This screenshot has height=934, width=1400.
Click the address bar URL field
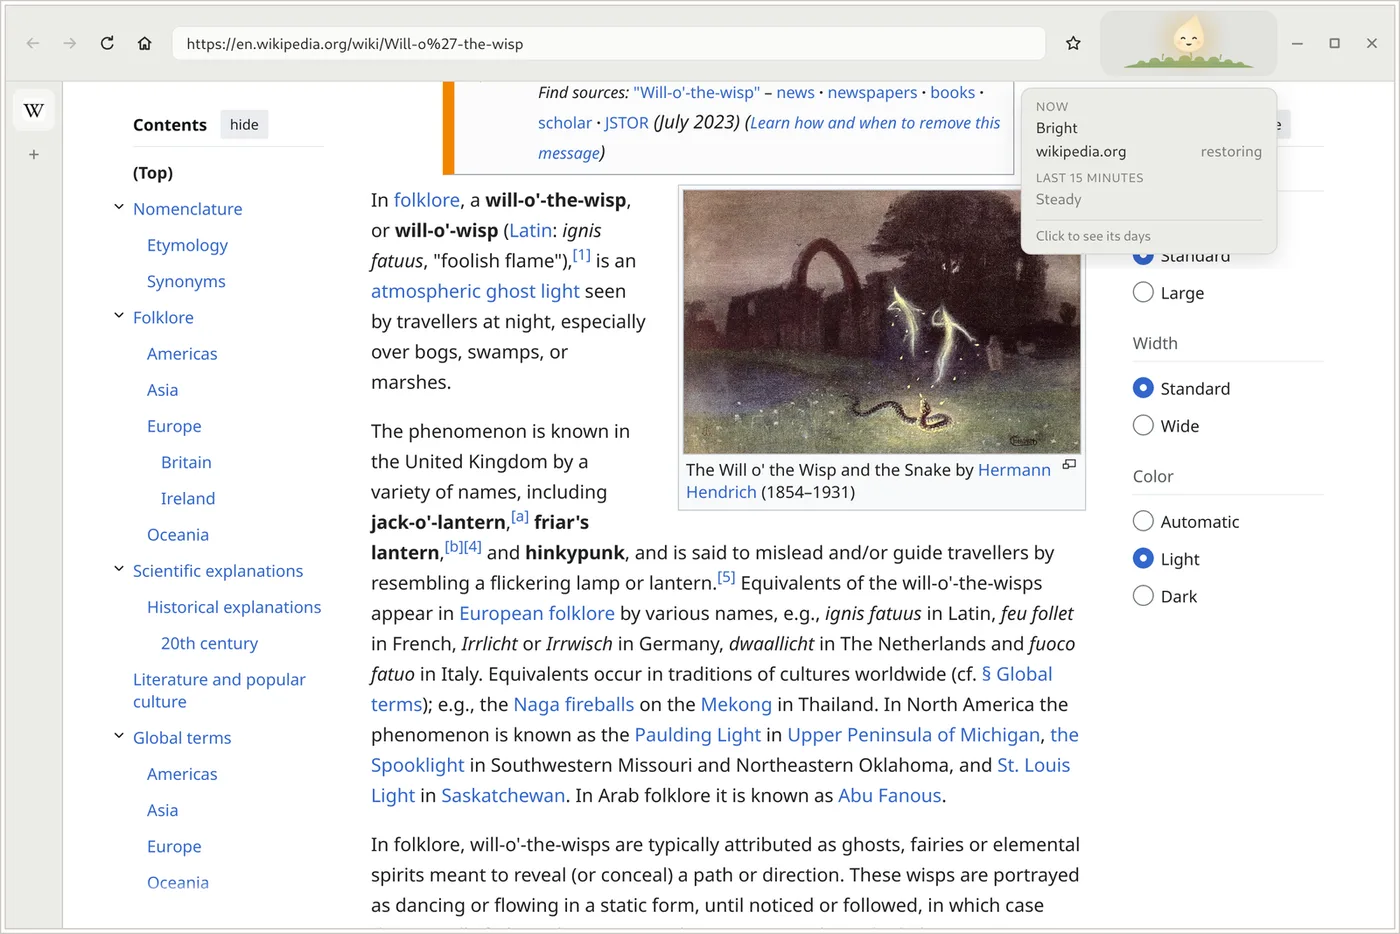(x=609, y=43)
